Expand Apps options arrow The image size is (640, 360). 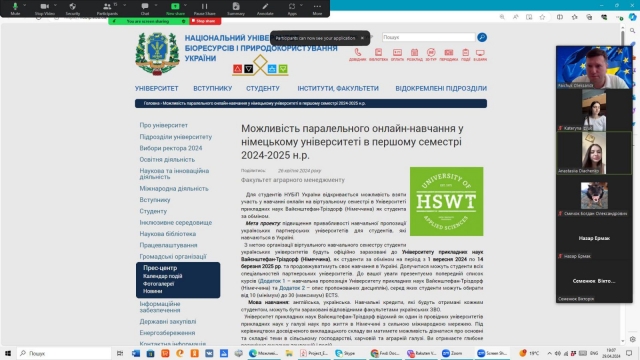point(301,5)
